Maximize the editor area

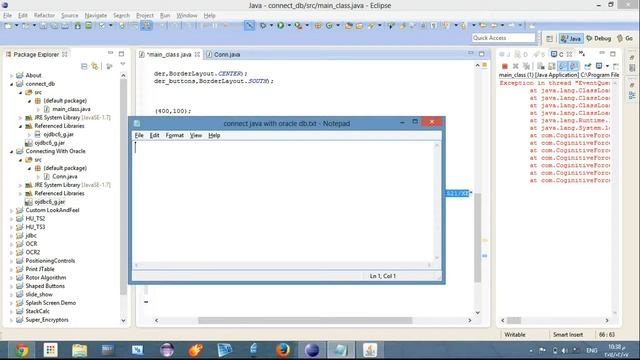[x=482, y=54]
